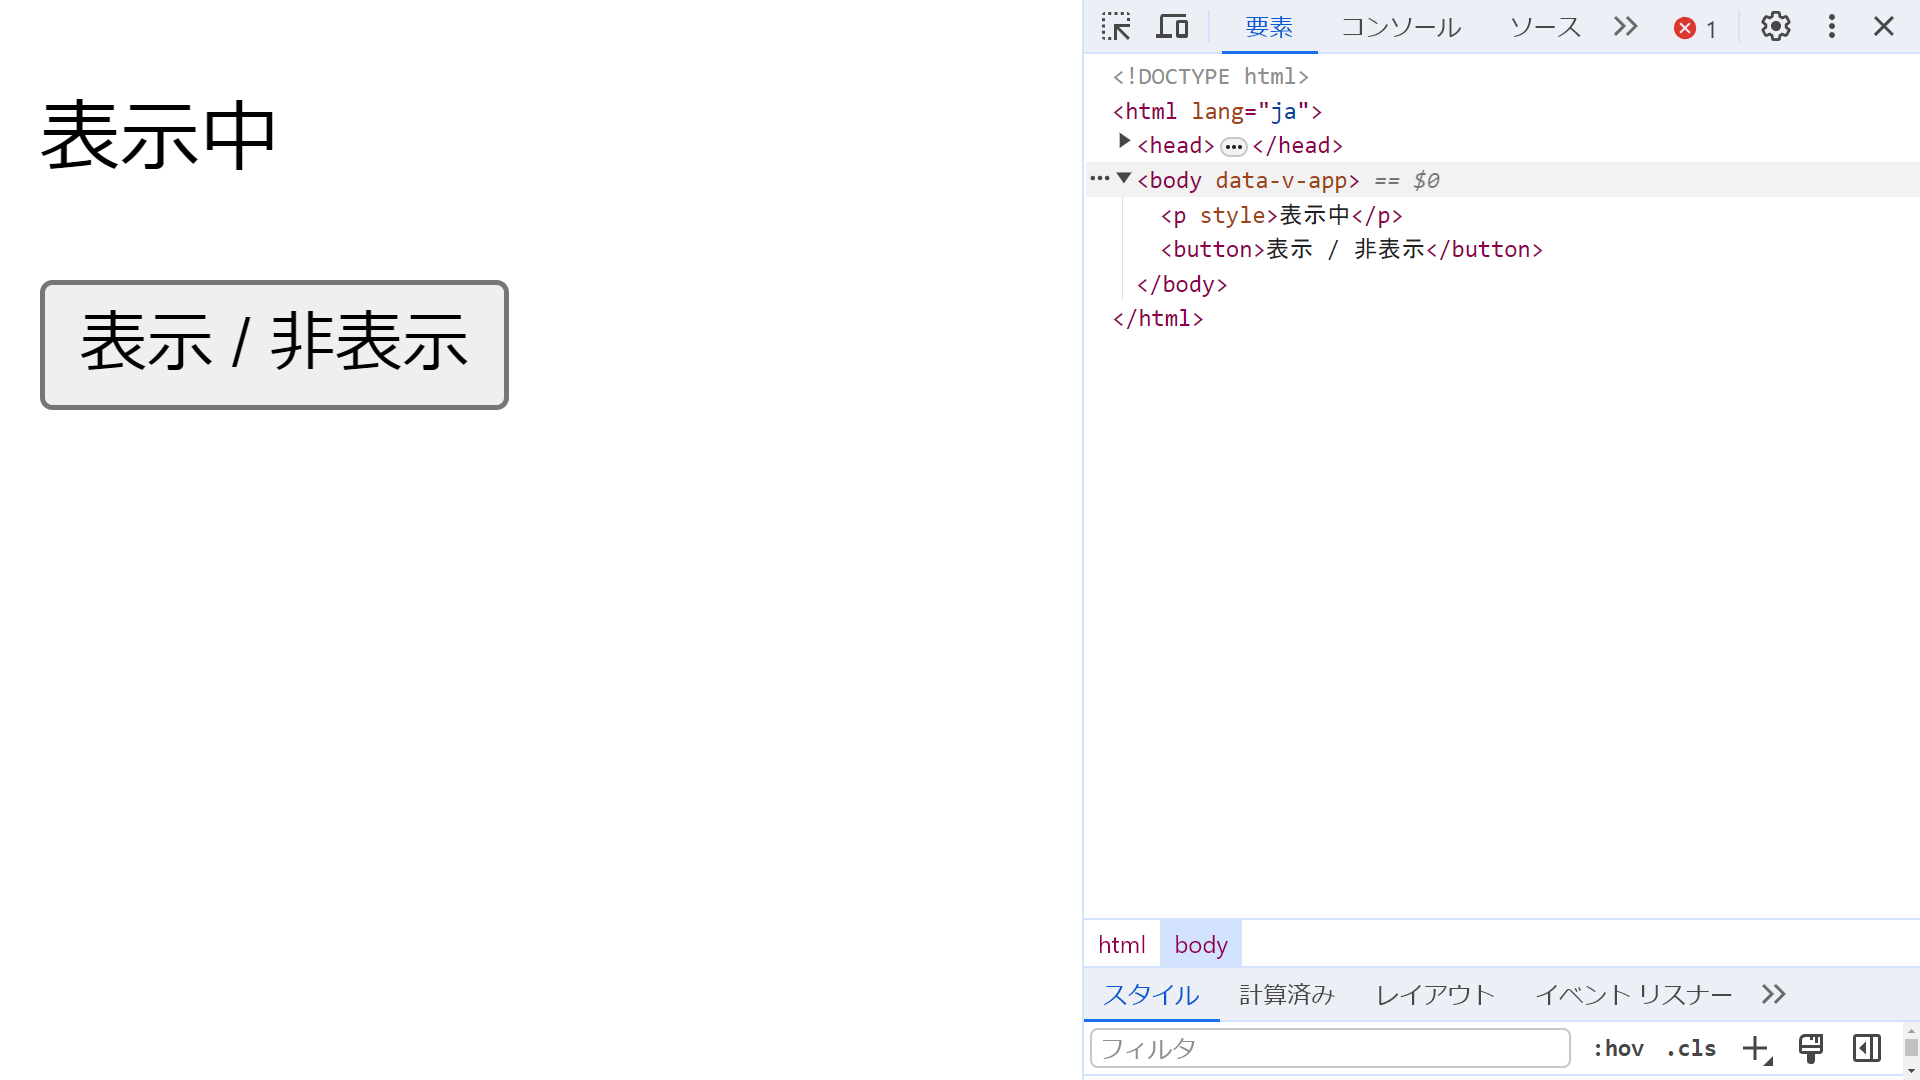Toggle the computed styles sidebar icon

tap(1866, 1048)
